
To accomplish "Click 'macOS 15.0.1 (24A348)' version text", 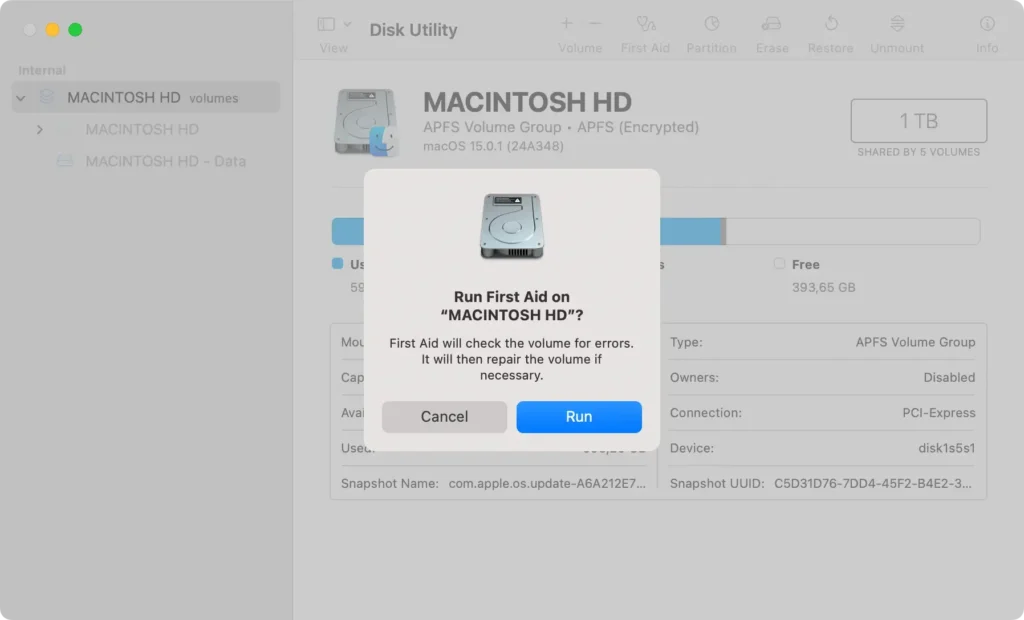I will coord(493,146).
